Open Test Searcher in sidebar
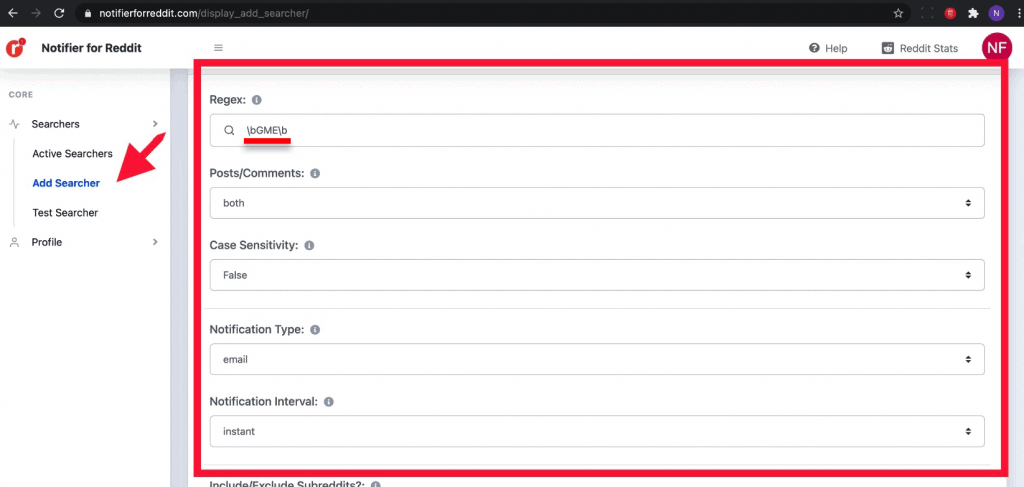The image size is (1024, 487). click(x=65, y=213)
